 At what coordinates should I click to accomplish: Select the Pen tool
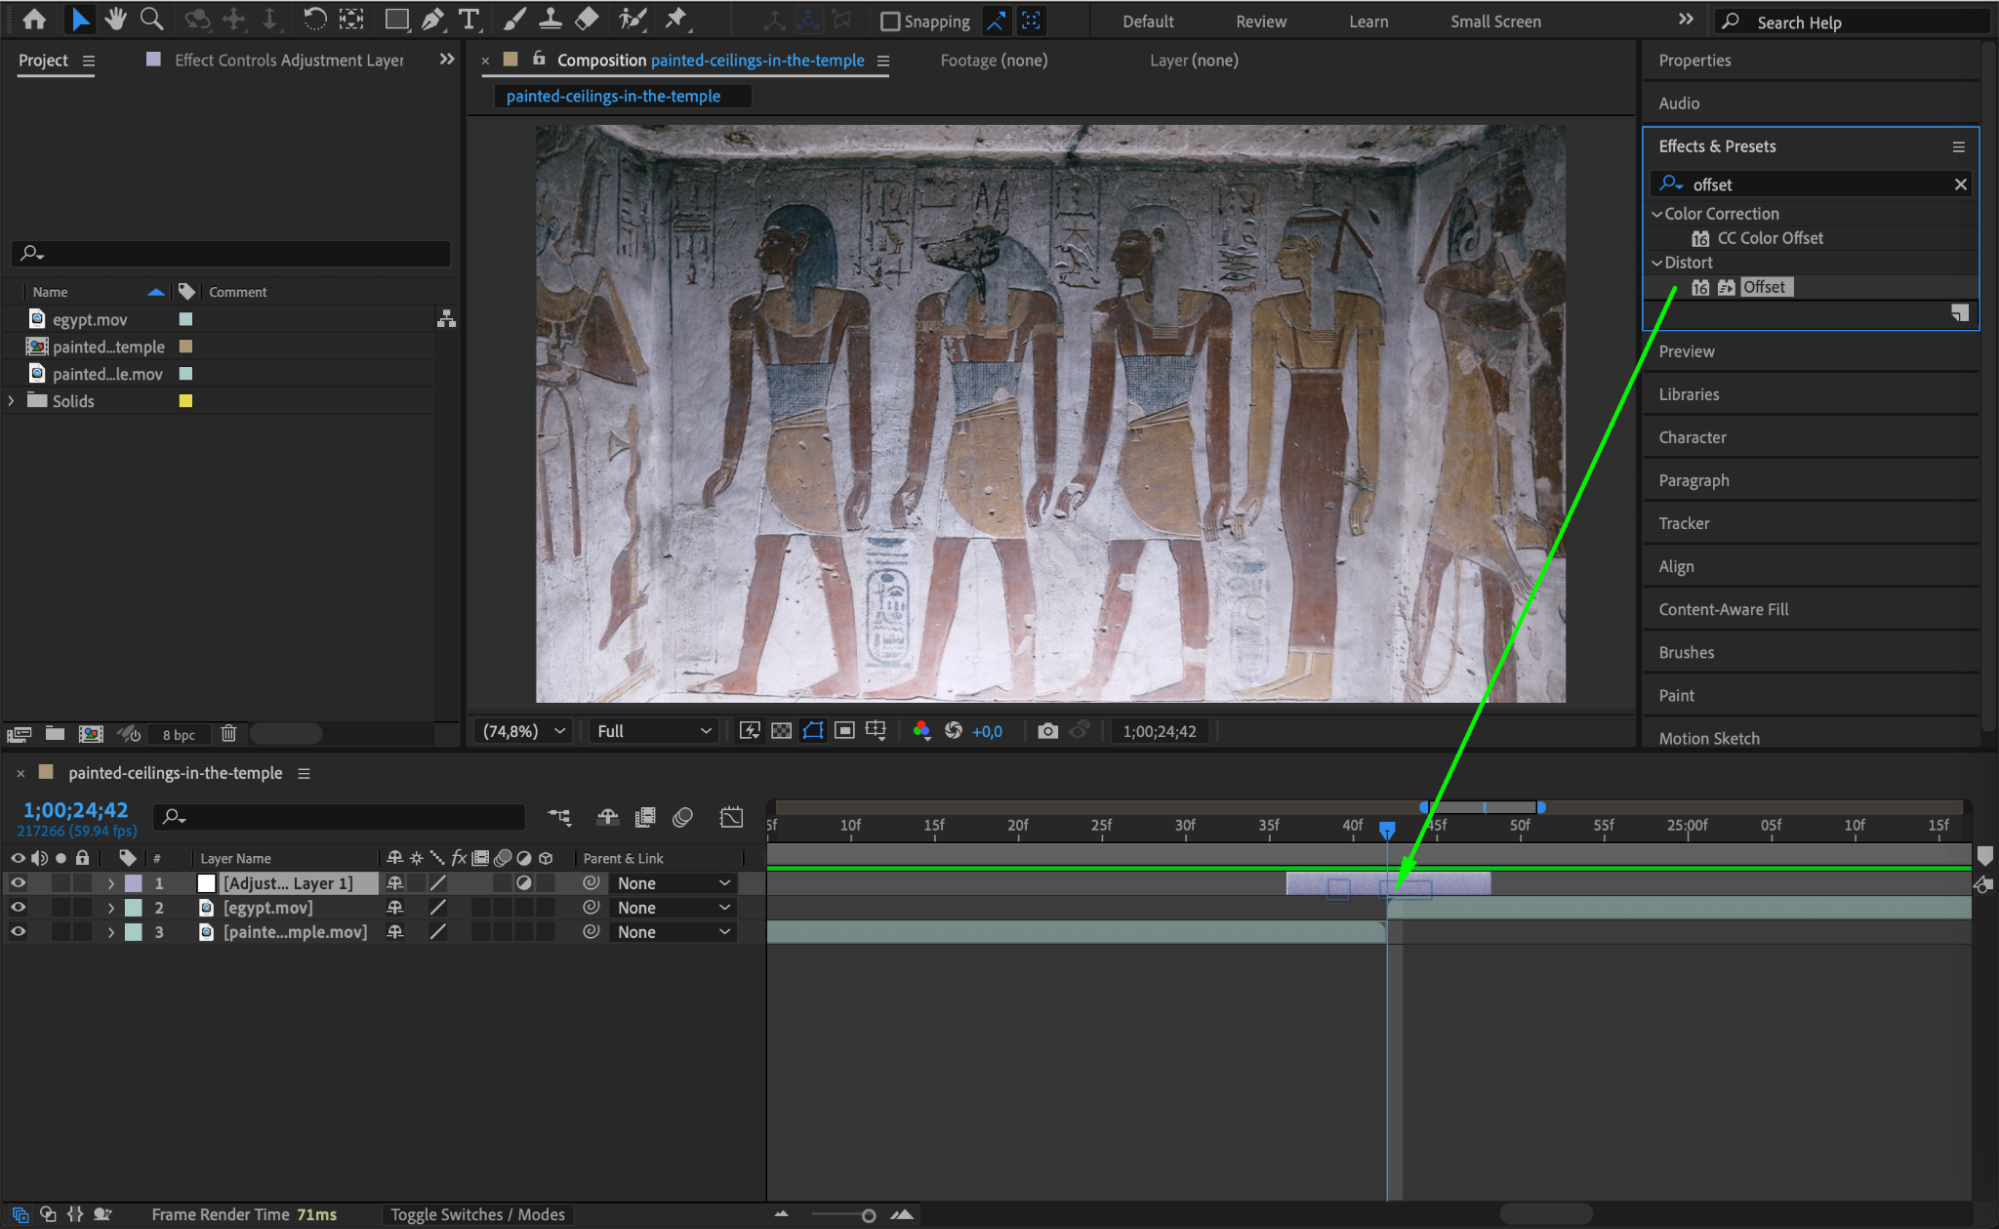433,19
